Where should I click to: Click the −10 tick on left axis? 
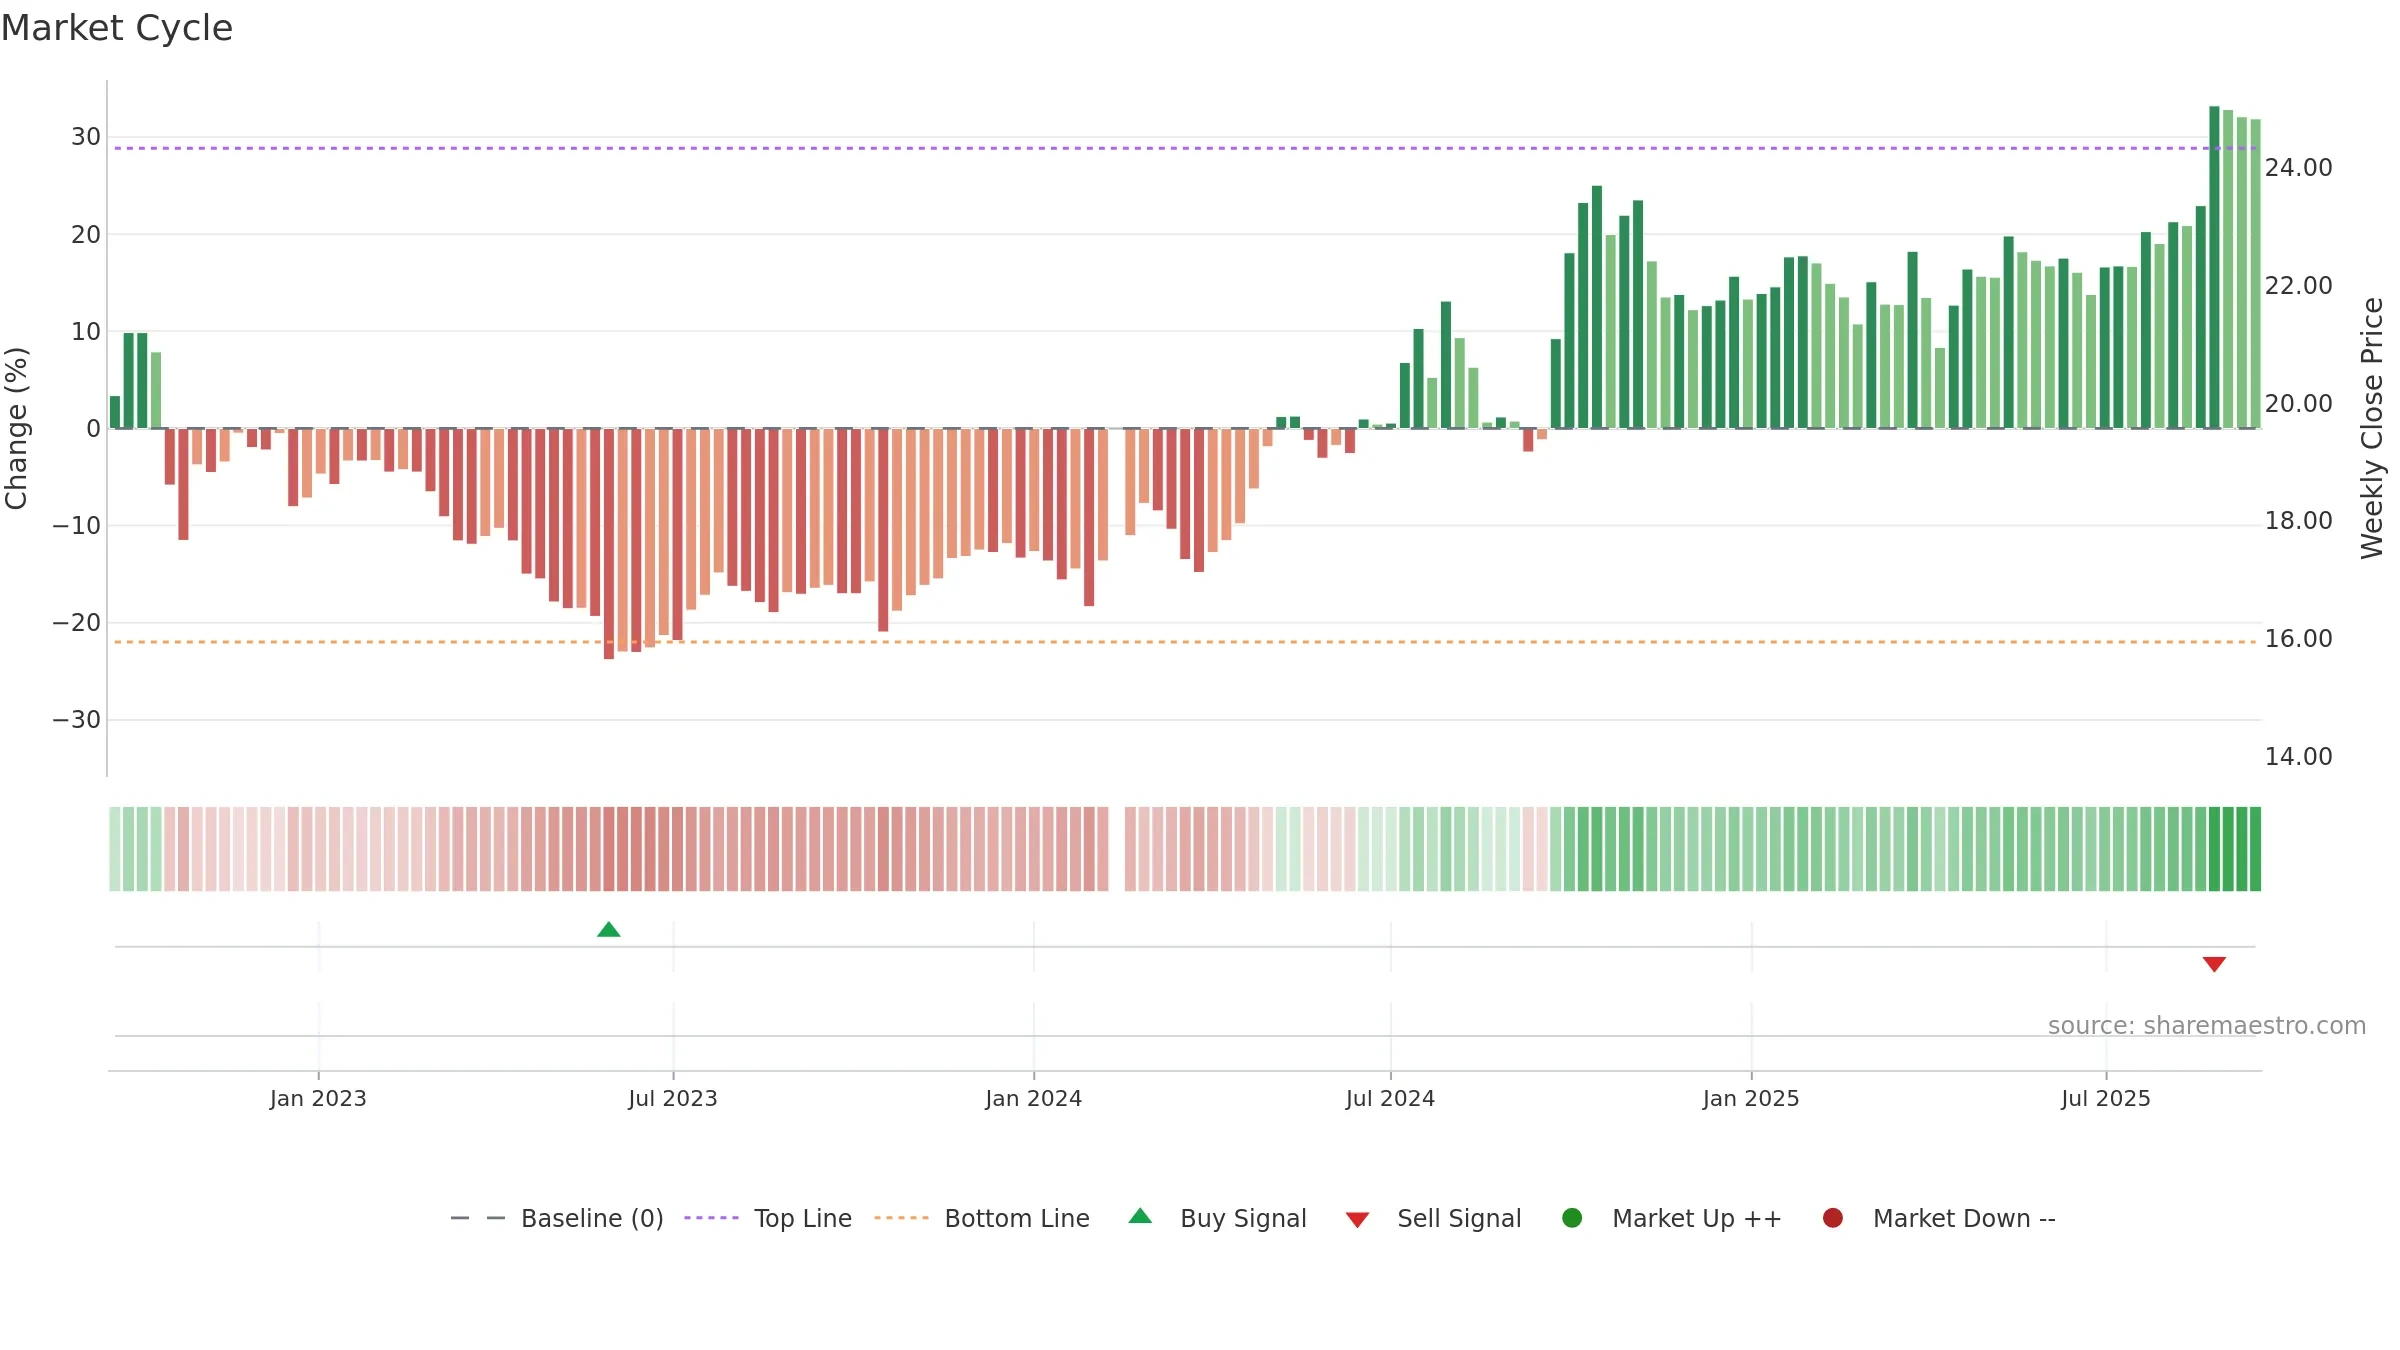77,525
